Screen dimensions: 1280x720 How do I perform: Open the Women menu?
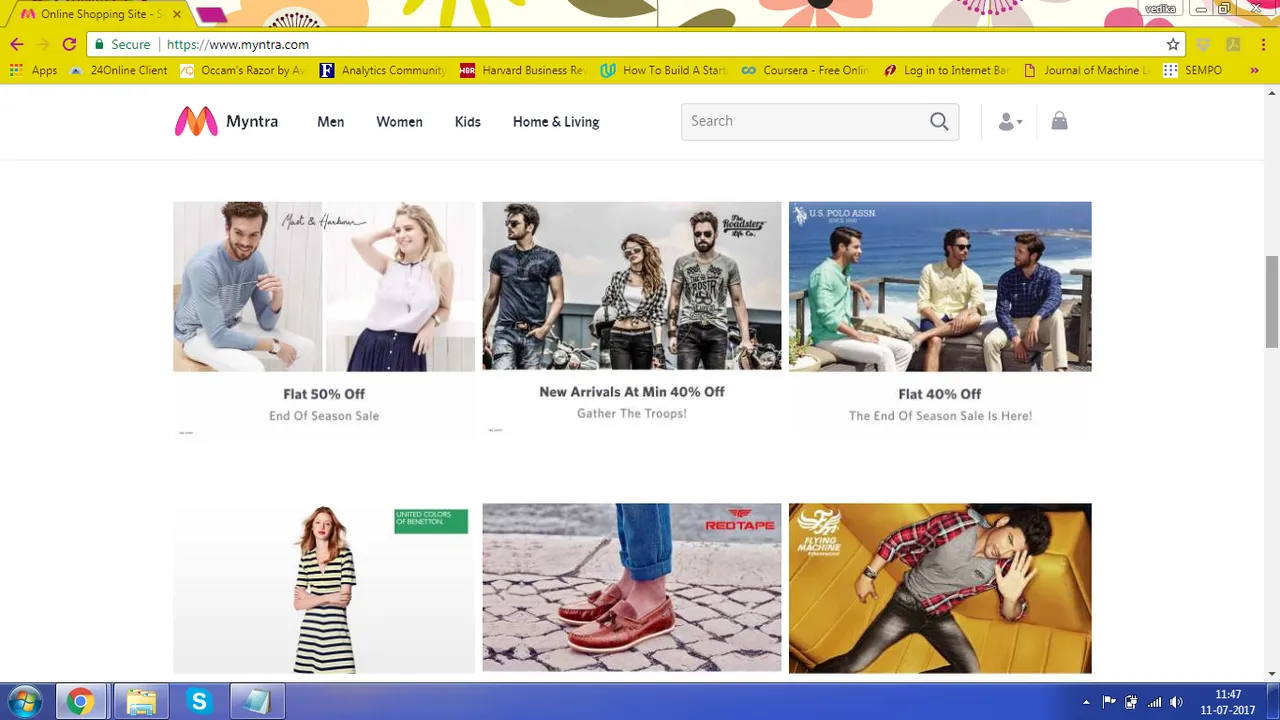tap(399, 122)
